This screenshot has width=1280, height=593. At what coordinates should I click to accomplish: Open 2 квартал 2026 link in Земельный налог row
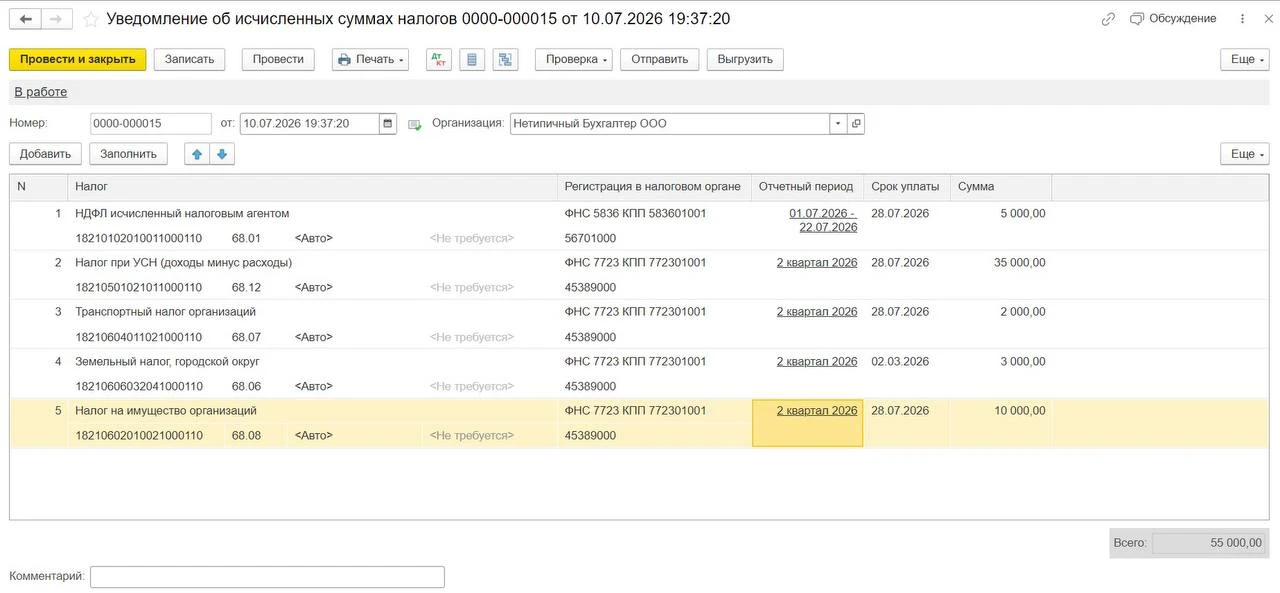(x=817, y=361)
